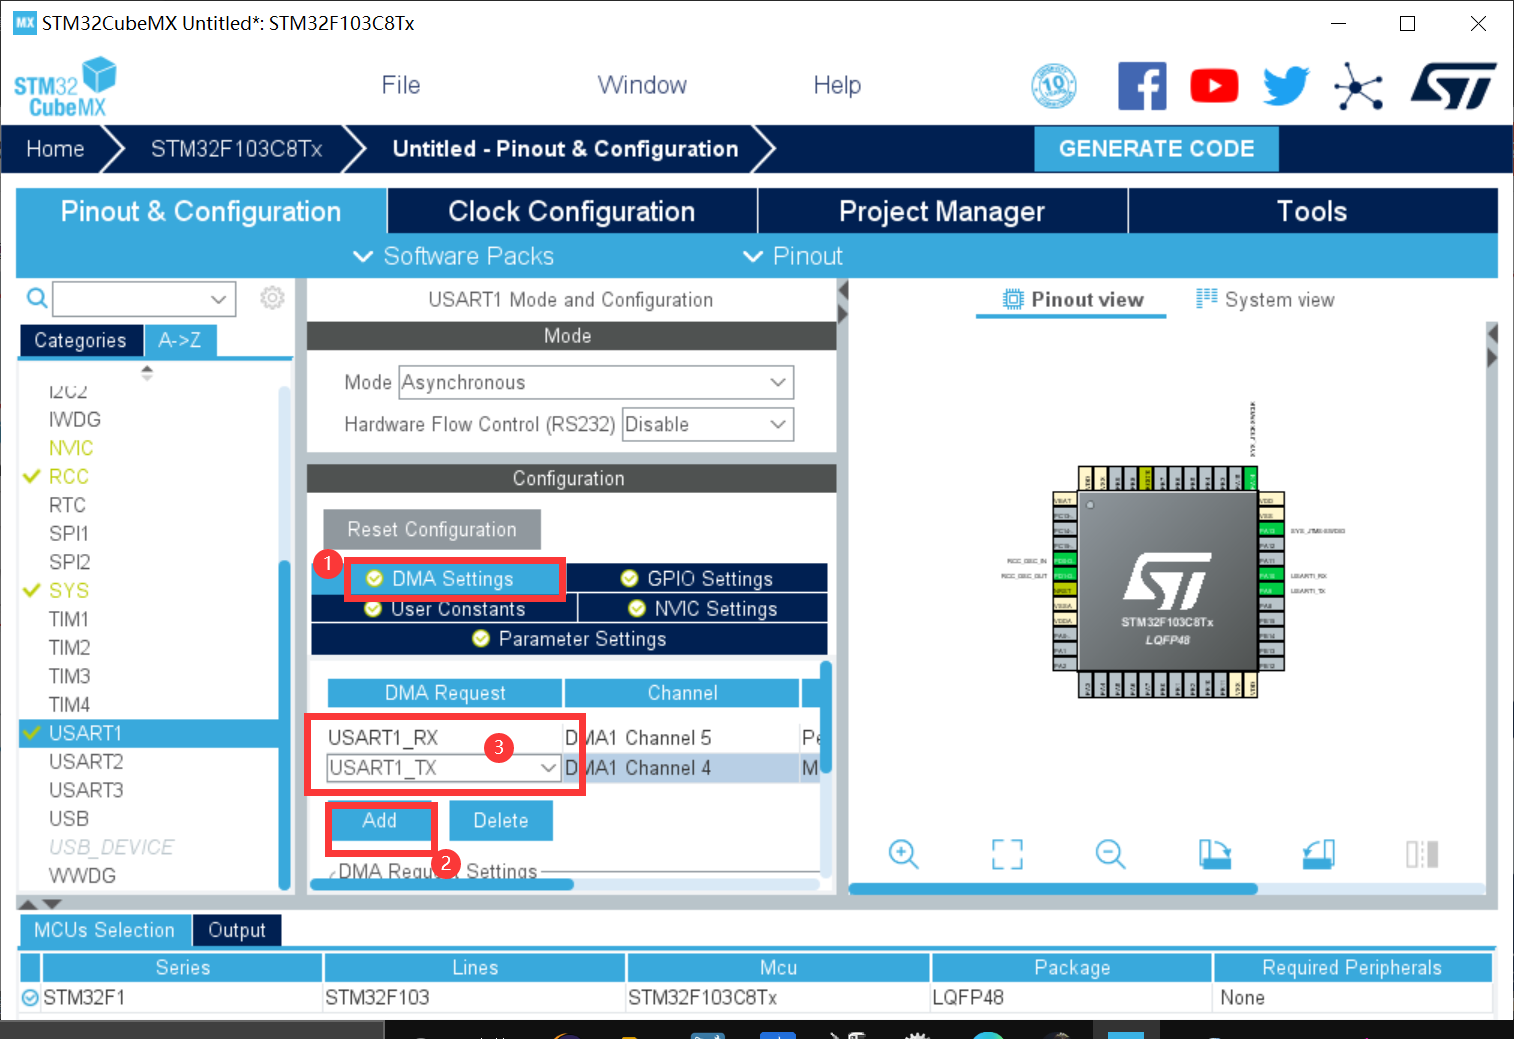Click the Pinout view chip icon
The height and width of the screenshot is (1039, 1514).
(x=1013, y=299)
